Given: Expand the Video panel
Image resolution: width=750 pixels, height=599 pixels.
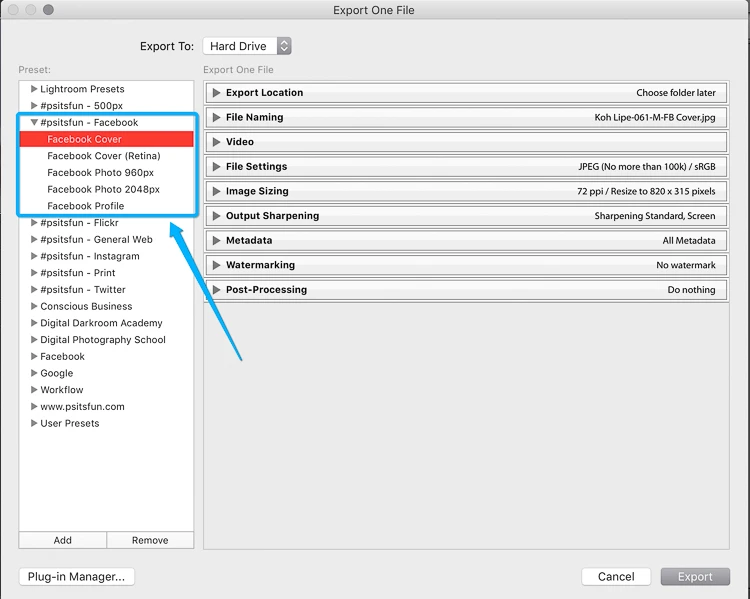Looking at the screenshot, I should pyautogui.click(x=216, y=142).
